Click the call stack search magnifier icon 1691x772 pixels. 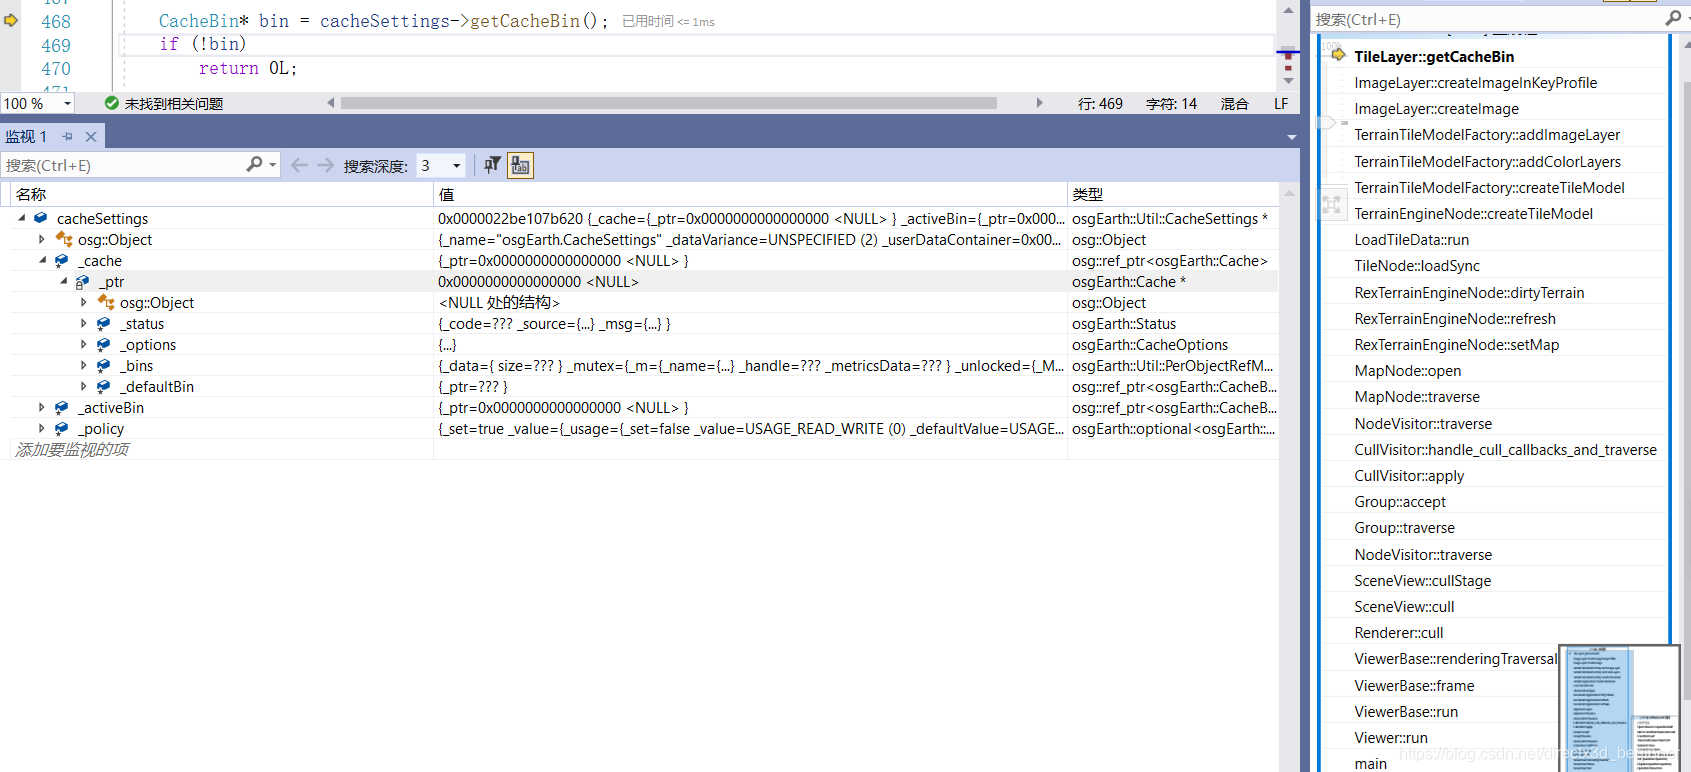point(1672,18)
